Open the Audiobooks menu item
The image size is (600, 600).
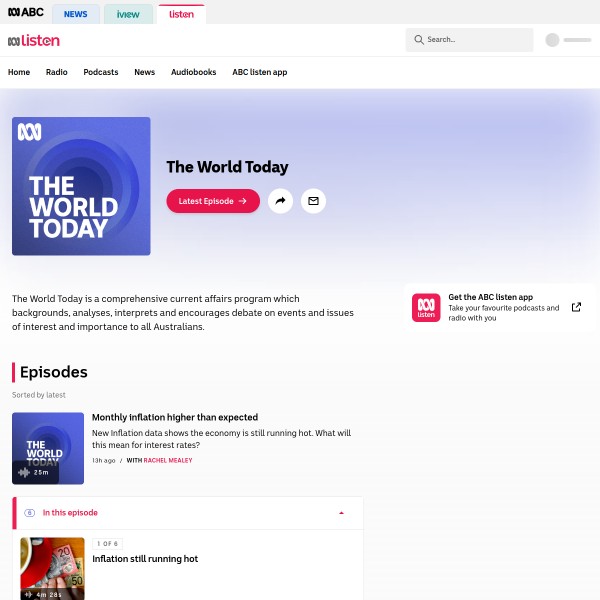click(x=193, y=72)
